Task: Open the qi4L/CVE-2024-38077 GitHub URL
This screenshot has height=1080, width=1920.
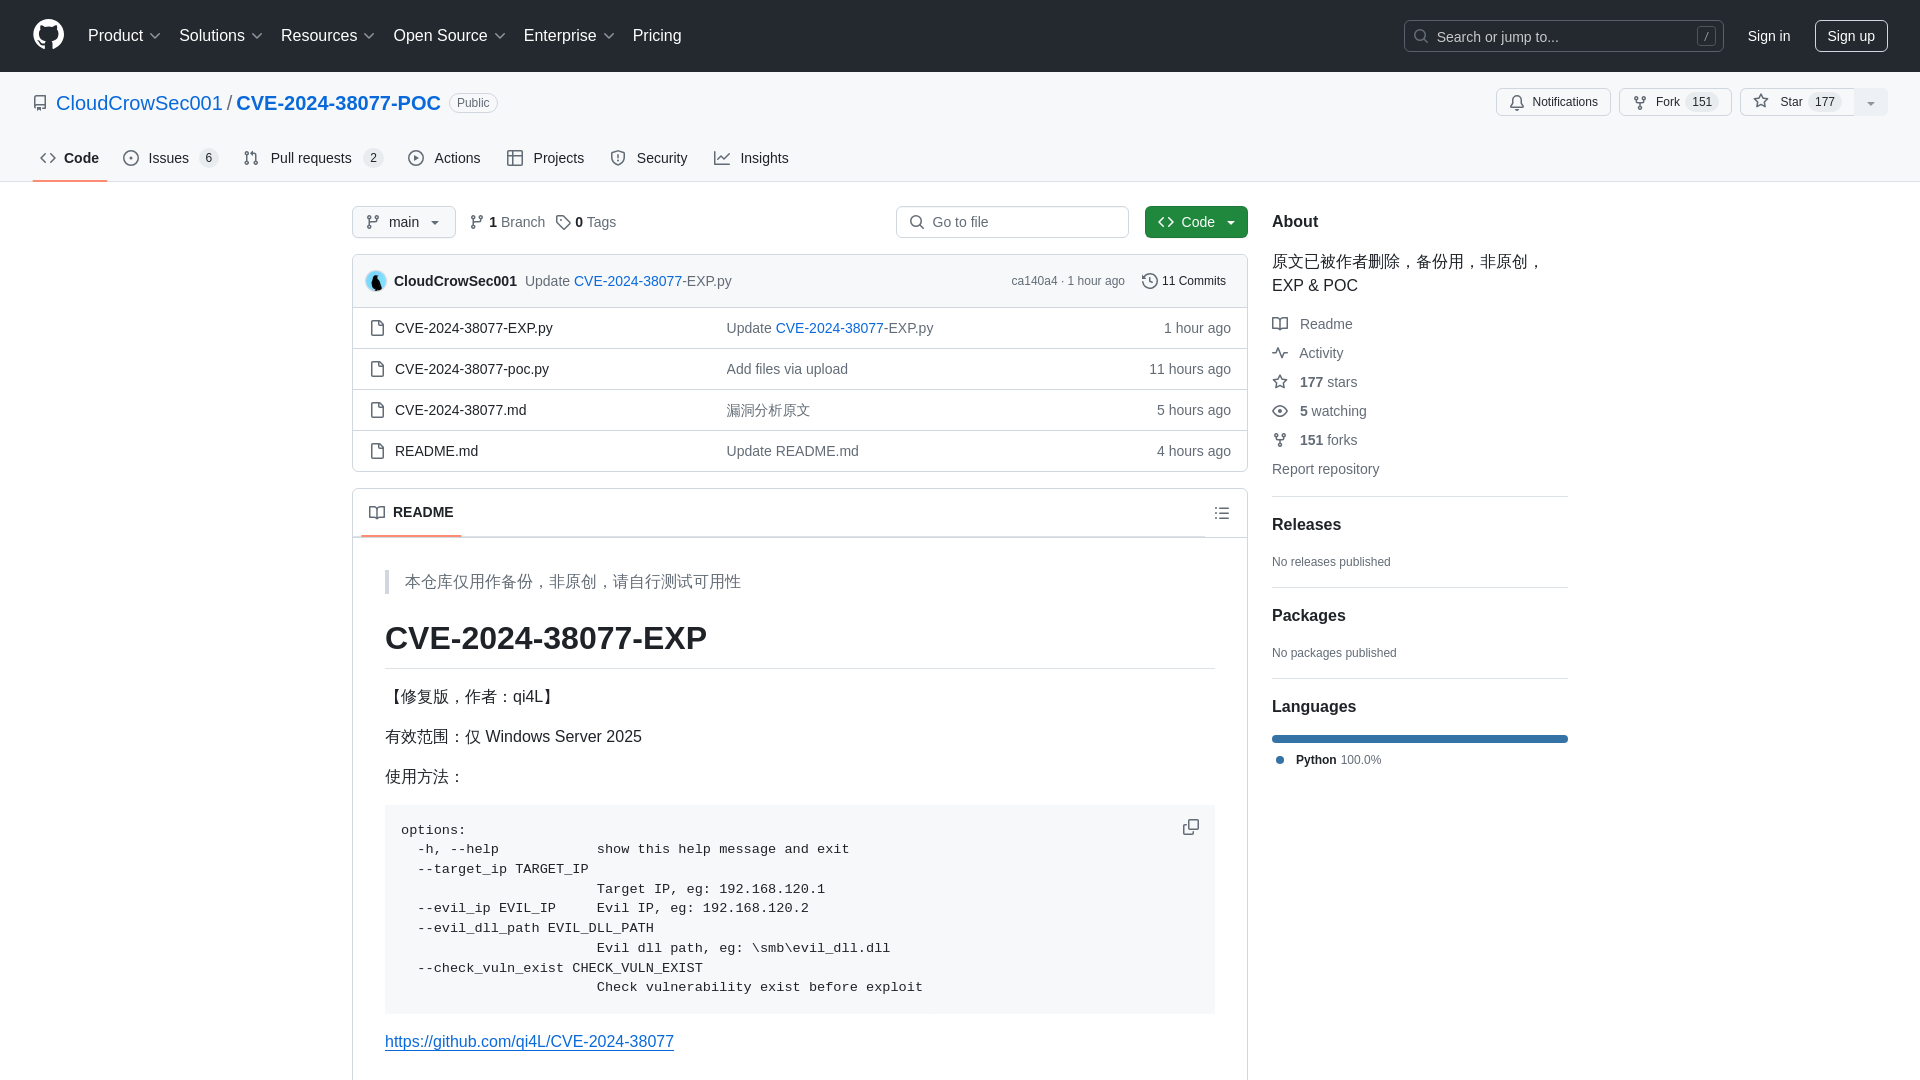Action: (x=529, y=1041)
